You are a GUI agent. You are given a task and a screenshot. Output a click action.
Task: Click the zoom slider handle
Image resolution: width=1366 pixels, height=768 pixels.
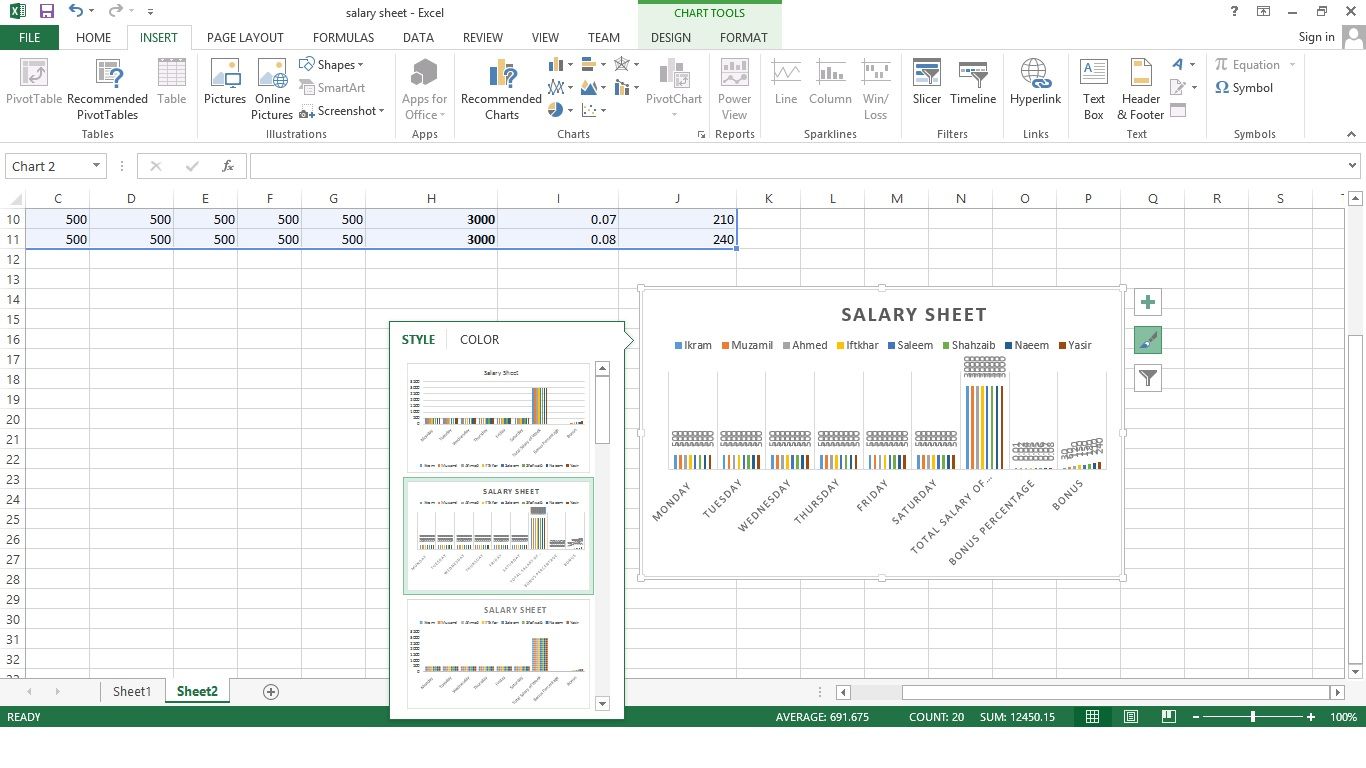click(x=1253, y=717)
